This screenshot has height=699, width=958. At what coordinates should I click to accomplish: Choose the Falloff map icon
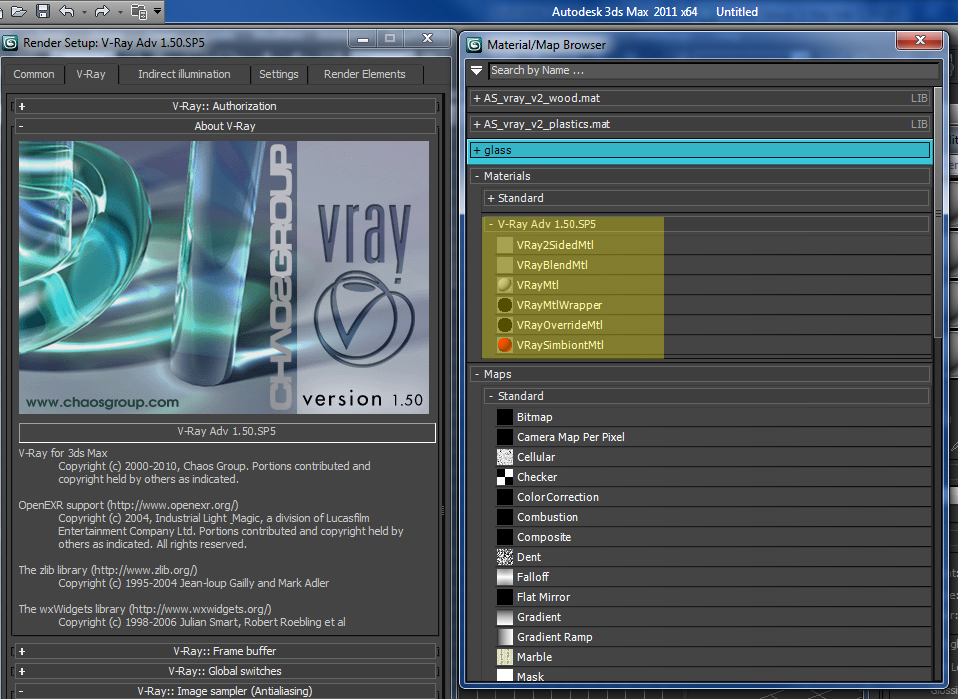click(x=505, y=577)
